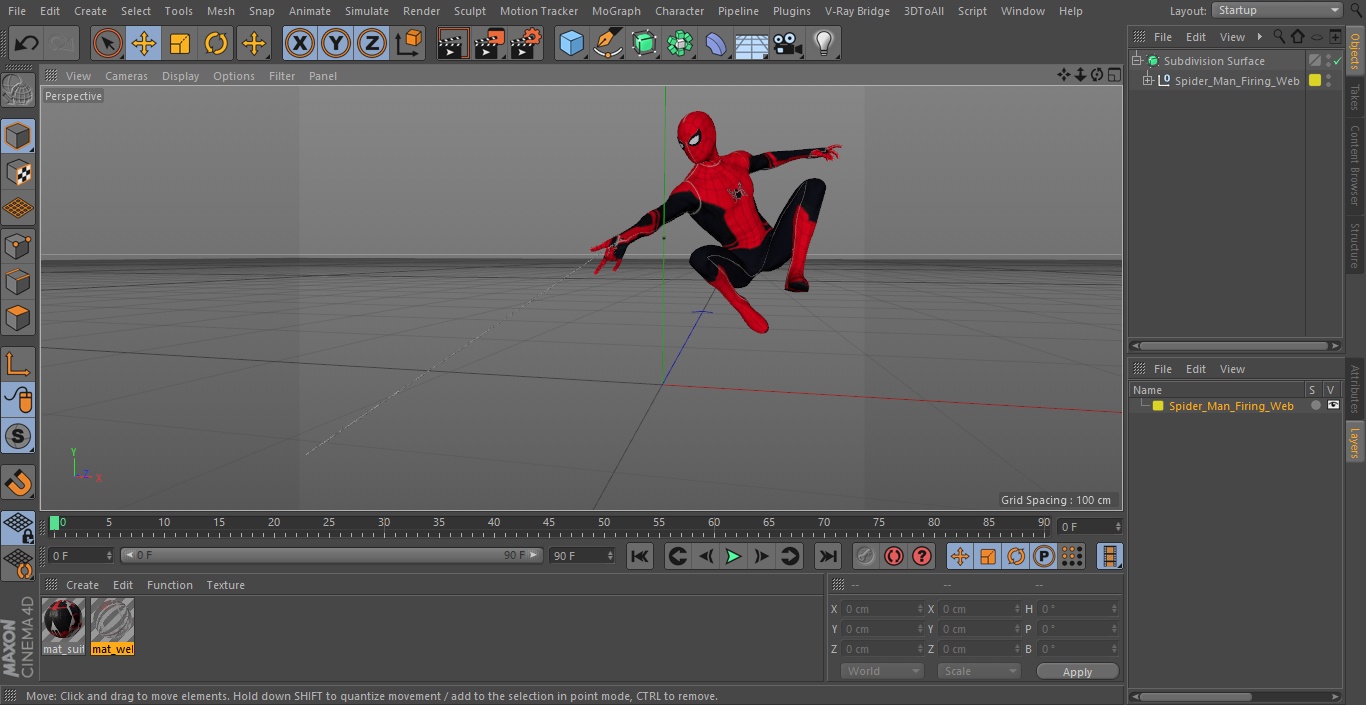Image resolution: width=1366 pixels, height=705 pixels.
Task: Add a Cube primitive object
Action: [x=571, y=44]
